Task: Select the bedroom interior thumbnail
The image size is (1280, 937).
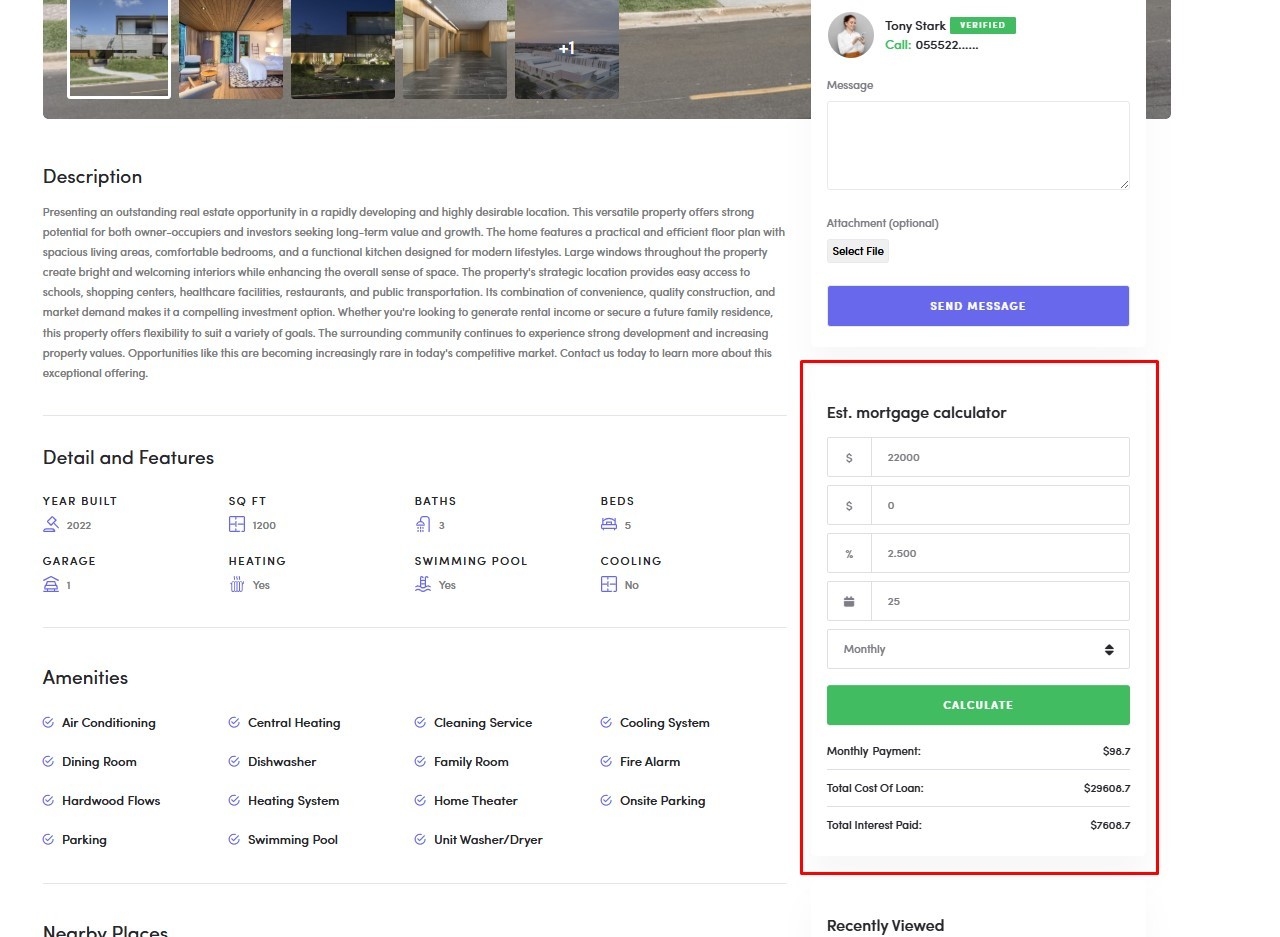Action: pos(231,48)
